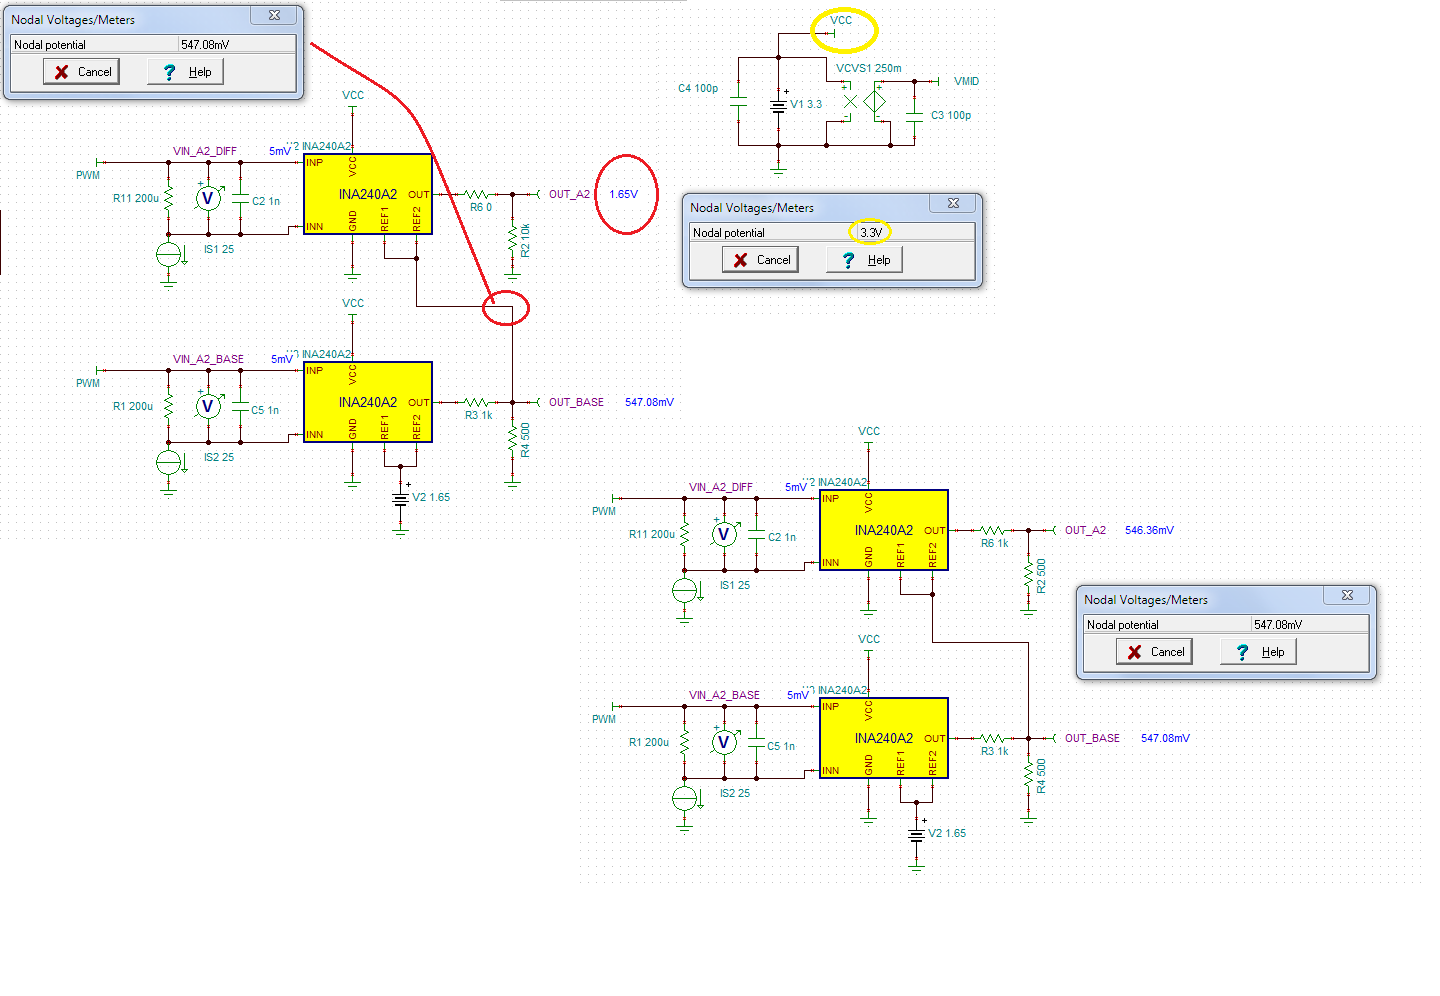Viewport: 1440px width, 996px height.
Task: Click the VMID net label
Action: point(966,81)
